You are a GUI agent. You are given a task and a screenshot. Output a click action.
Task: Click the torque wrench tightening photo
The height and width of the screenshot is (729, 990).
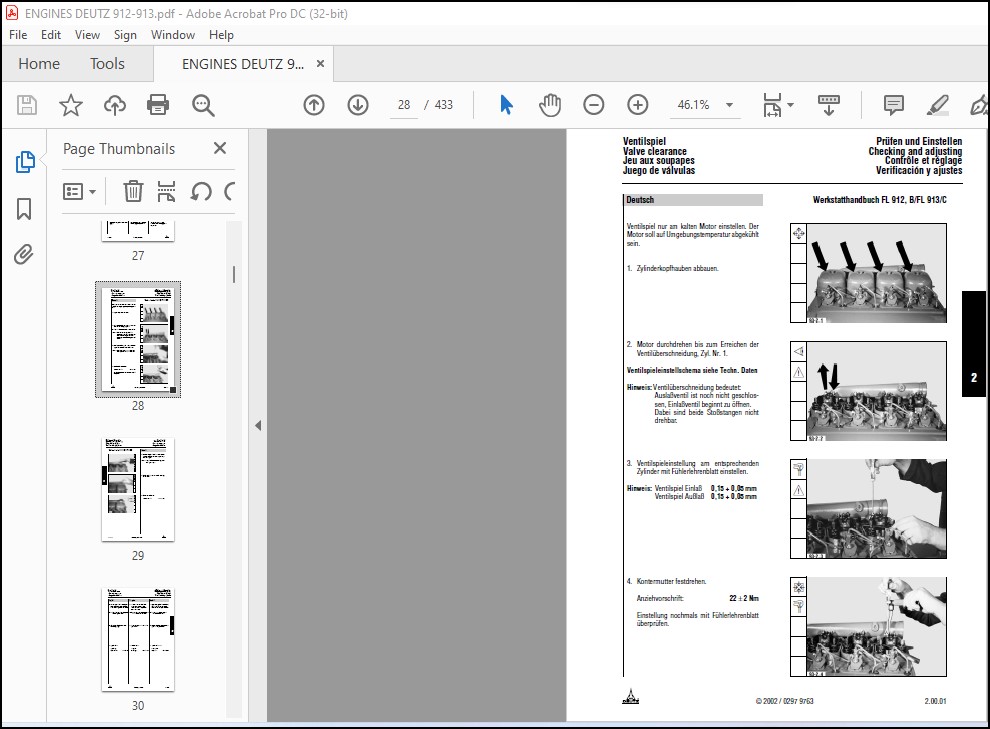click(x=876, y=626)
